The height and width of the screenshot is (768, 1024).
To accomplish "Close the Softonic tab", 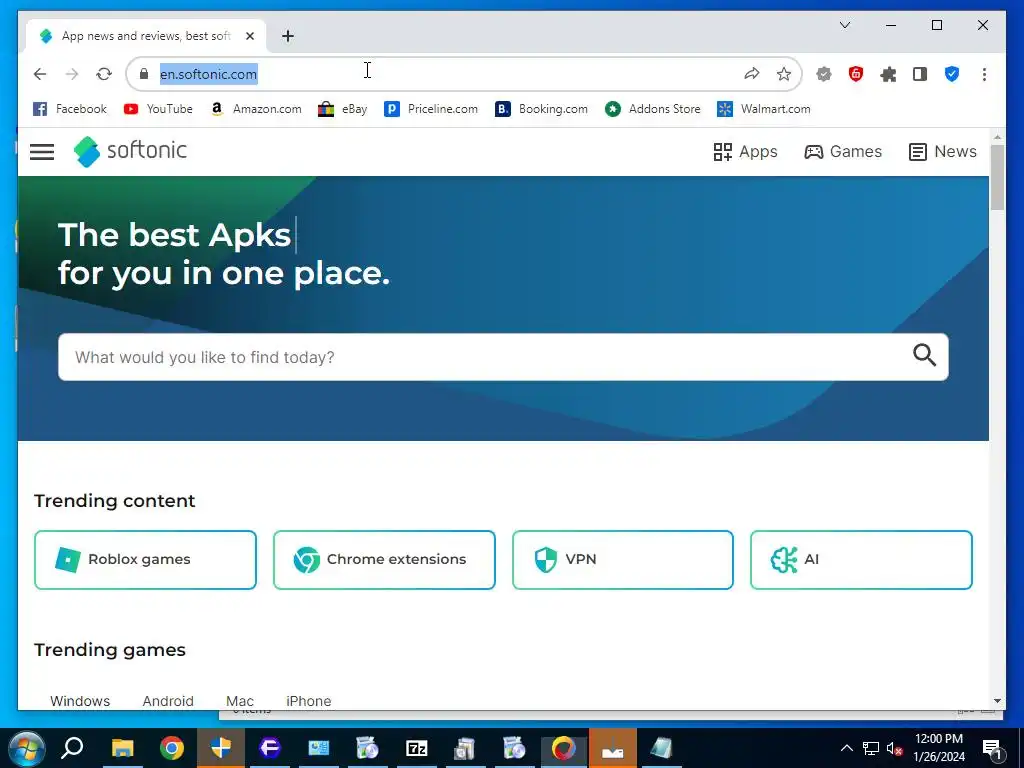I will click(x=249, y=36).
